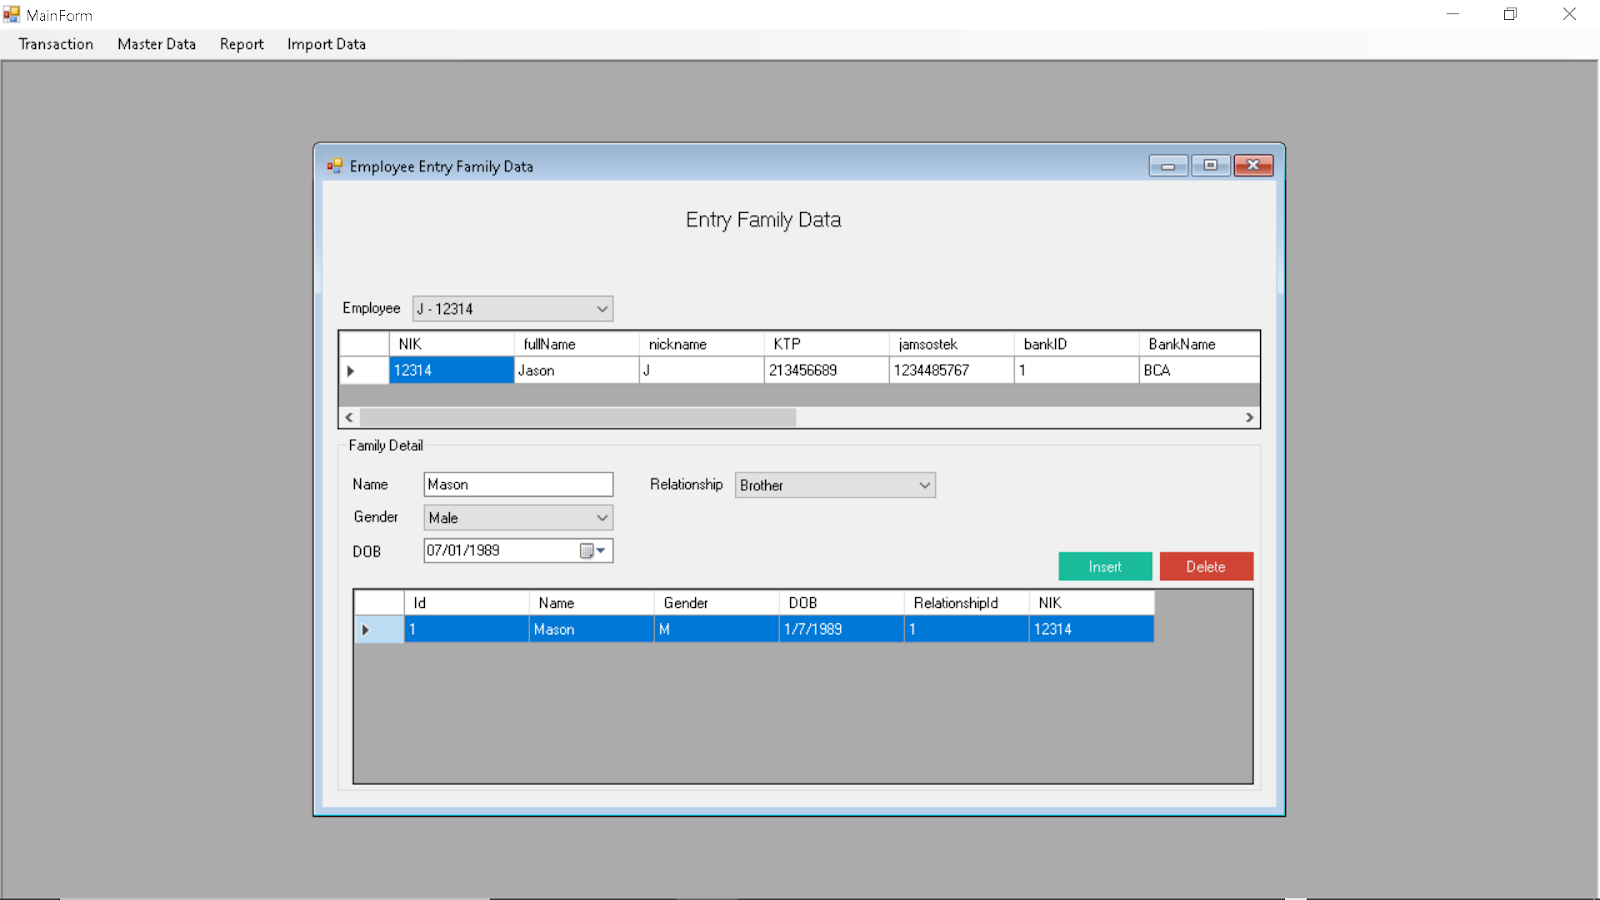Click the jamsostek column header
This screenshot has height=900, width=1600.
pyautogui.click(x=951, y=344)
